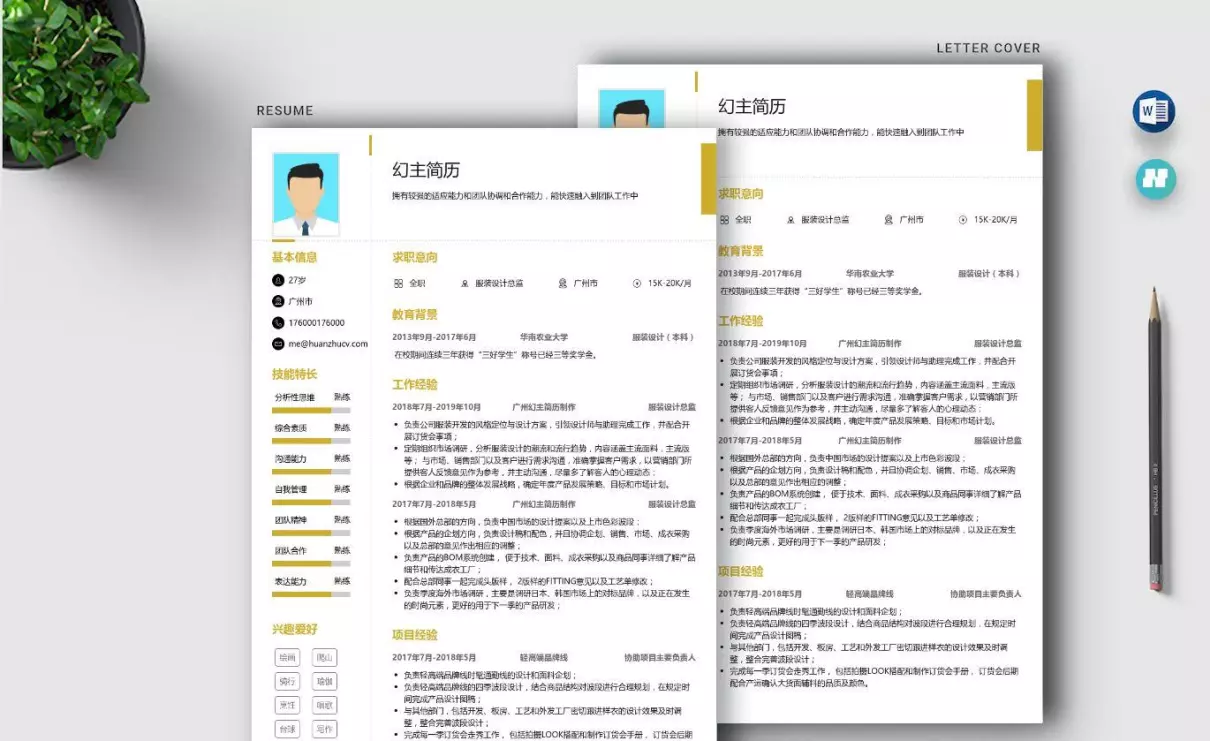Image resolution: width=1210 pixels, height=741 pixels.
Task: Select the 瑜伽 hobby tag
Action: 324,681
